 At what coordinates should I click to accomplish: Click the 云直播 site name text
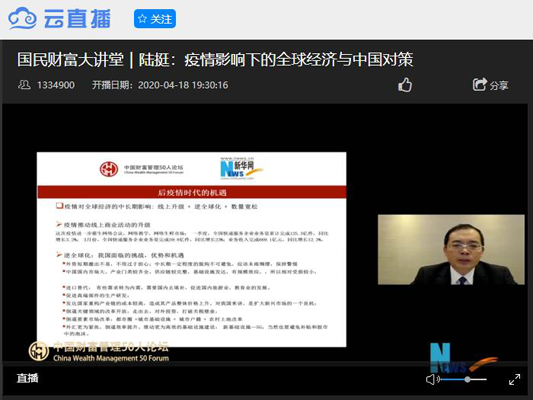click(x=77, y=18)
